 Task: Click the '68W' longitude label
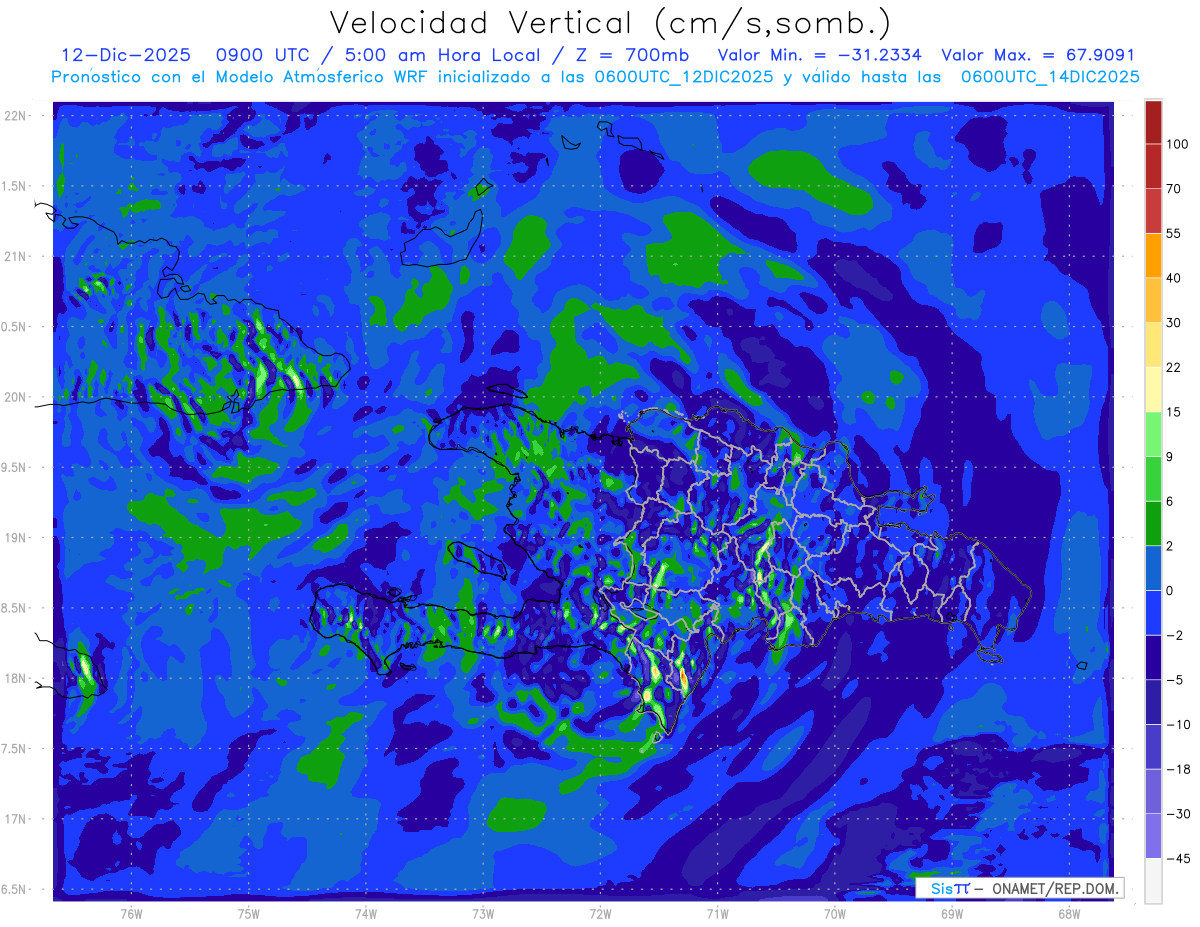(1068, 913)
